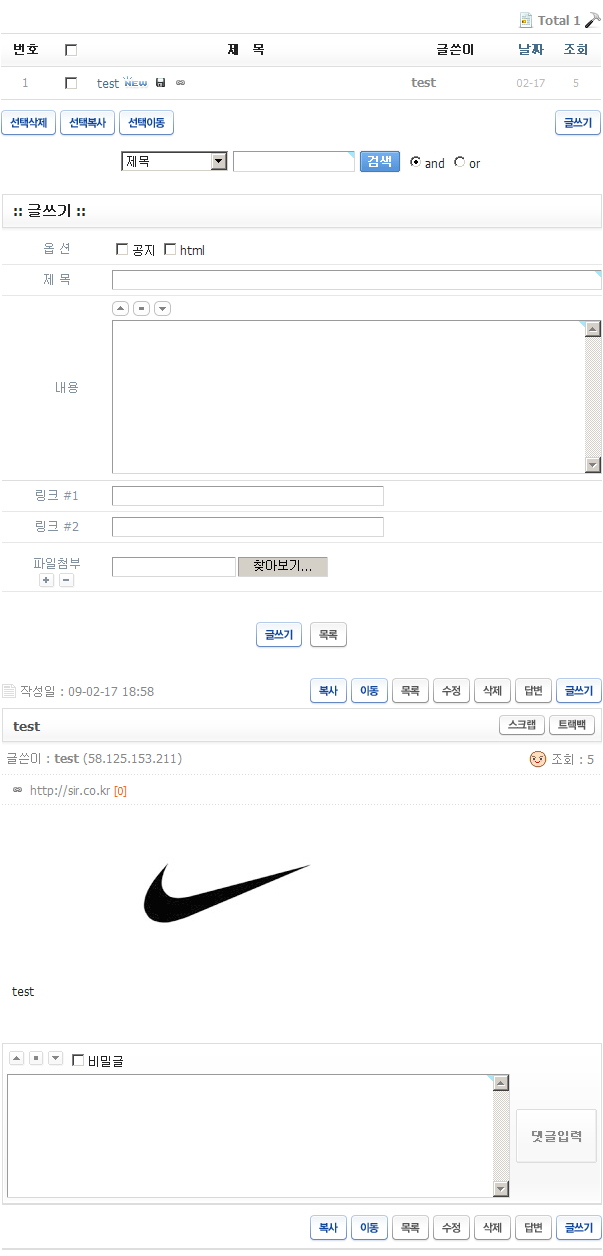Click the chain icon before http://sir.co.kr

coord(17,790)
